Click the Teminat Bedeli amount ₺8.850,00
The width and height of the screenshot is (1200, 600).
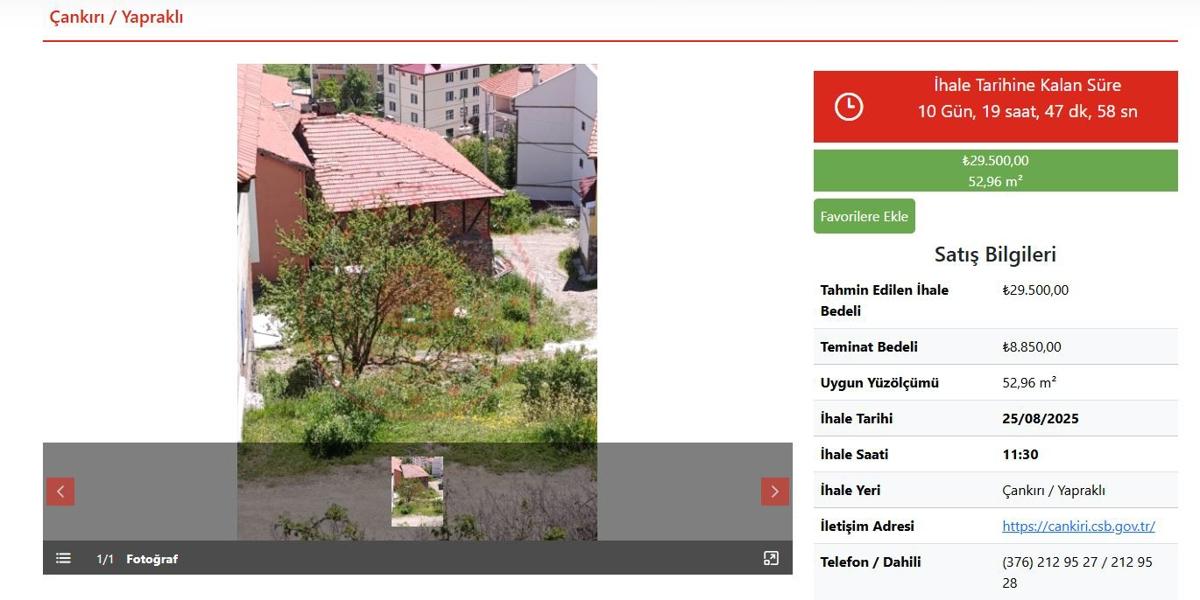click(x=1032, y=347)
